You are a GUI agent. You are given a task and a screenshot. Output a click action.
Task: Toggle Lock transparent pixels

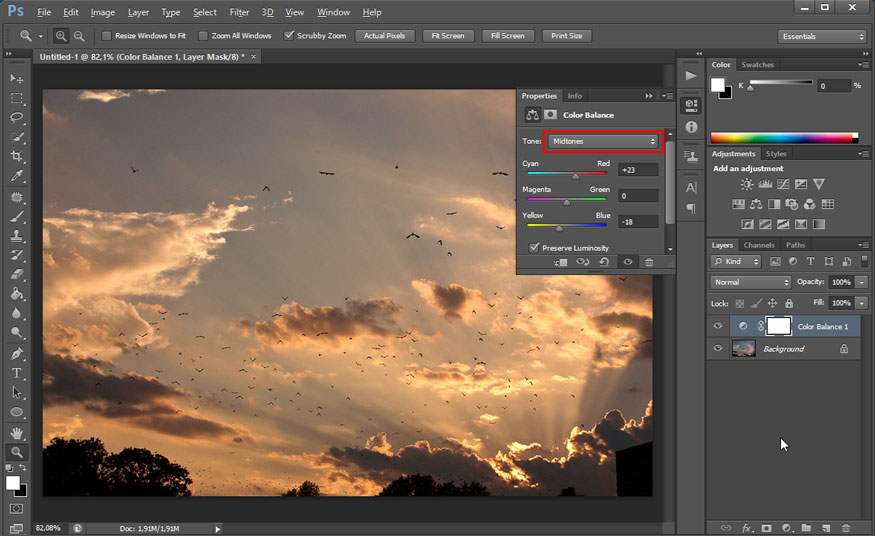pyautogui.click(x=739, y=303)
